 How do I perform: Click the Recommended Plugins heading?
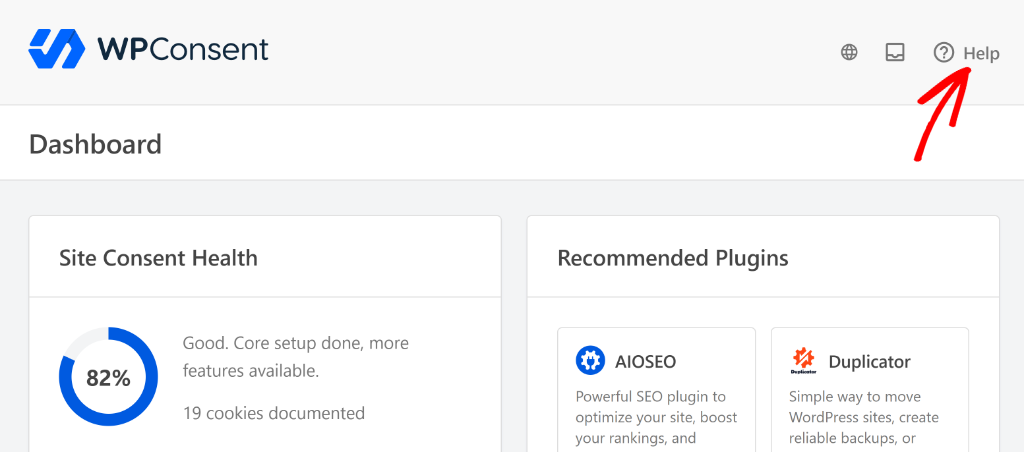click(x=673, y=258)
